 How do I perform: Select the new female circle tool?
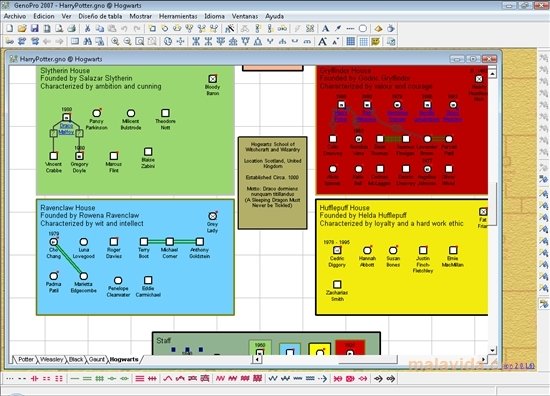[x=165, y=28]
